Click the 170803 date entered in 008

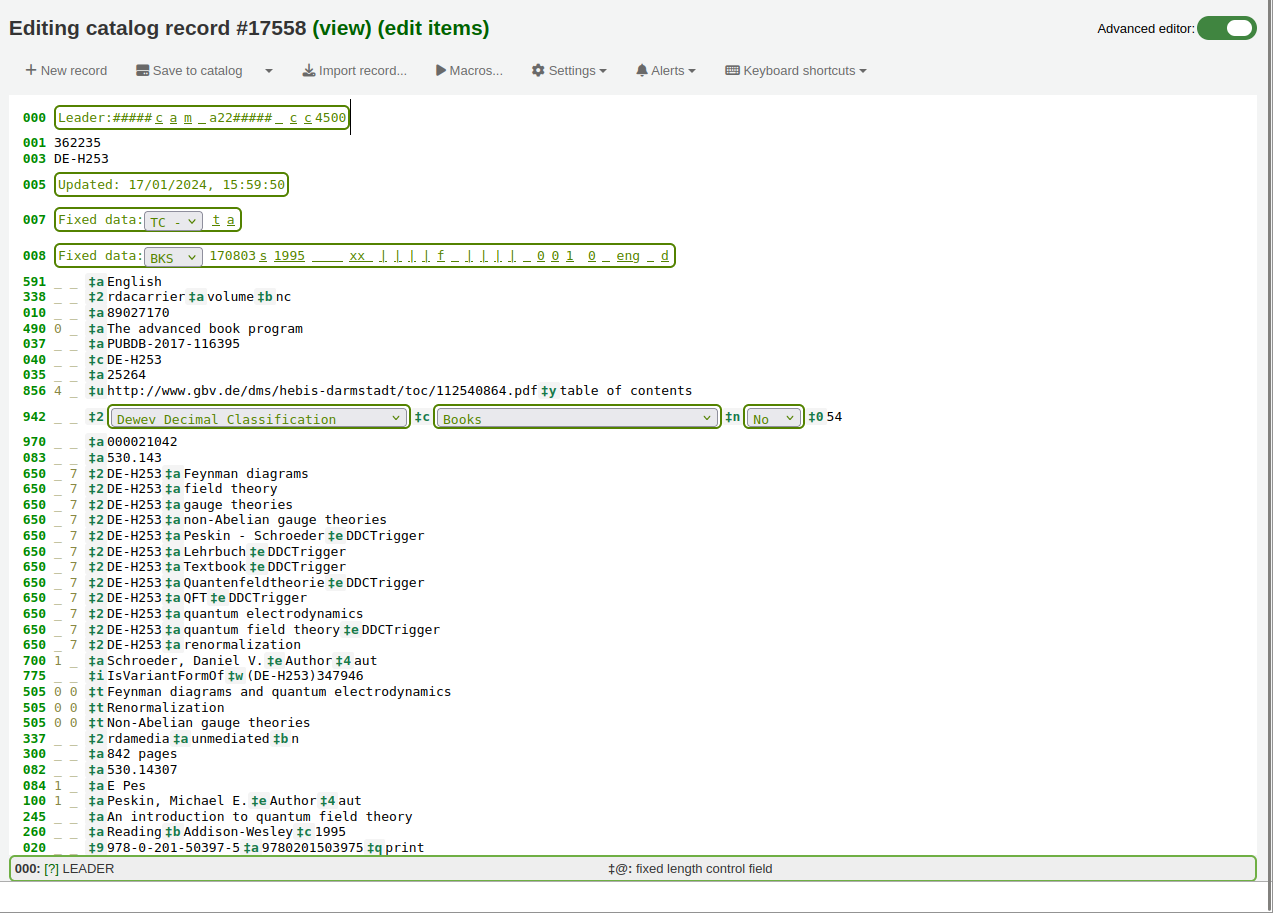(x=232, y=256)
